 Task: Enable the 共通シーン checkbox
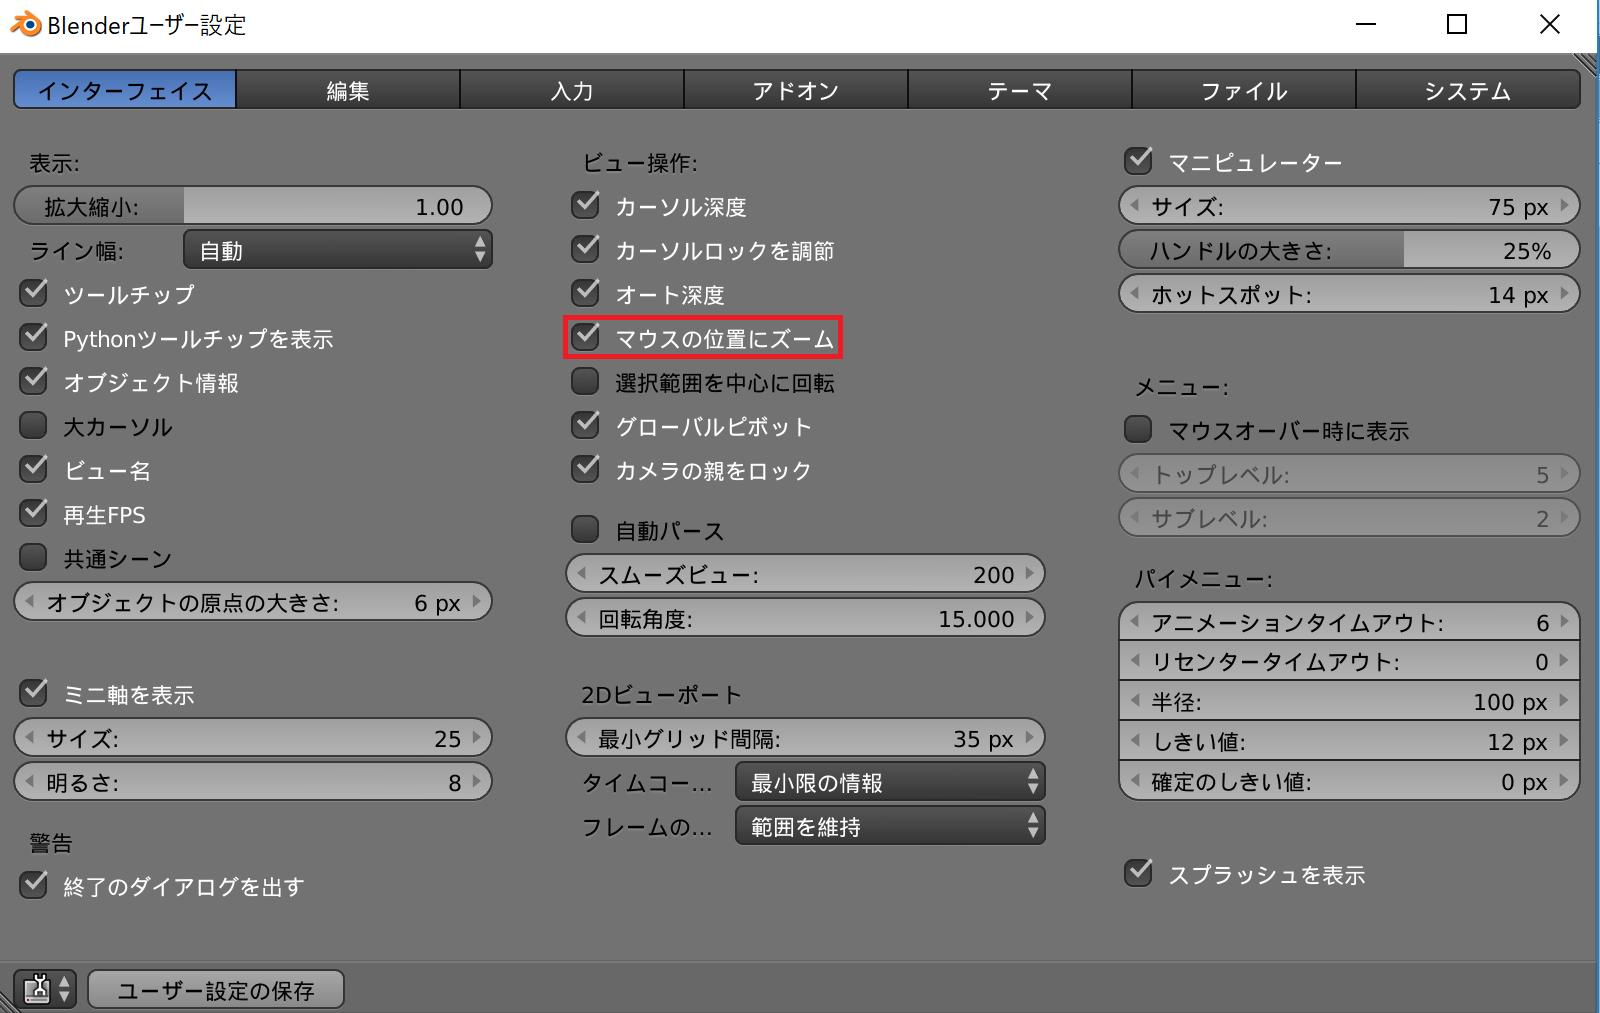pos(34,557)
